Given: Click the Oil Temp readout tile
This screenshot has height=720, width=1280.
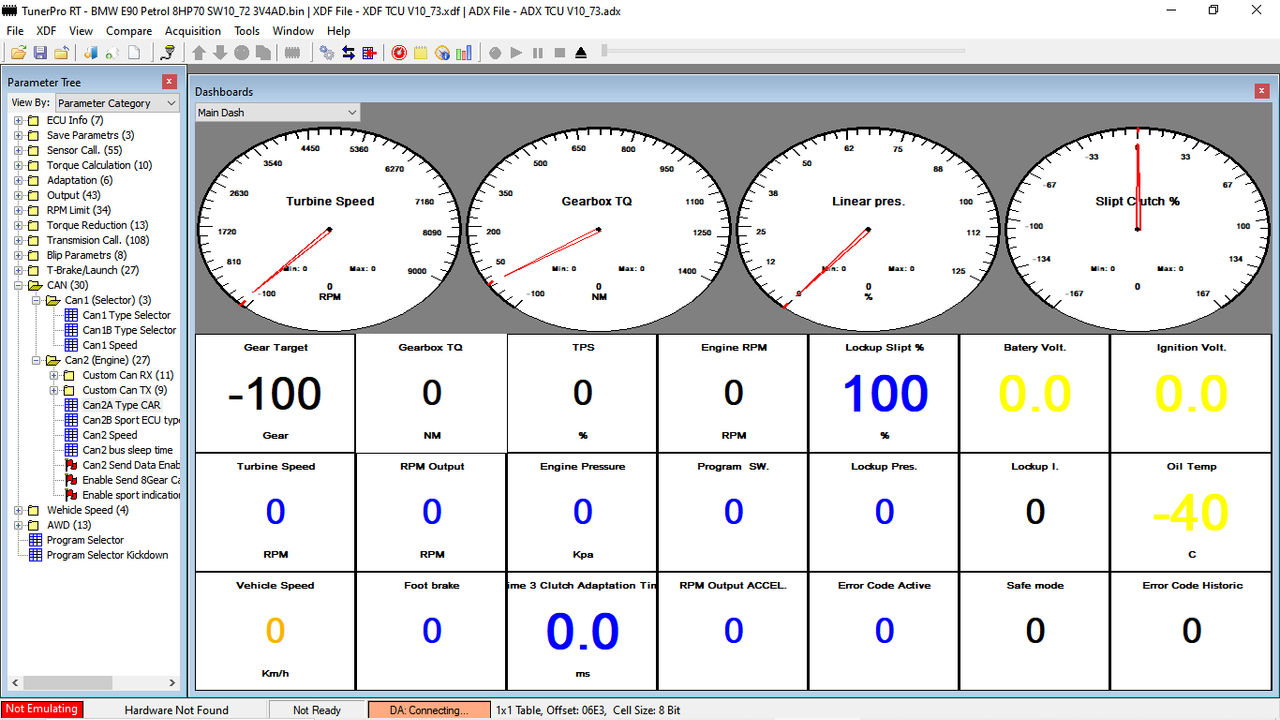Looking at the screenshot, I should coord(1190,512).
